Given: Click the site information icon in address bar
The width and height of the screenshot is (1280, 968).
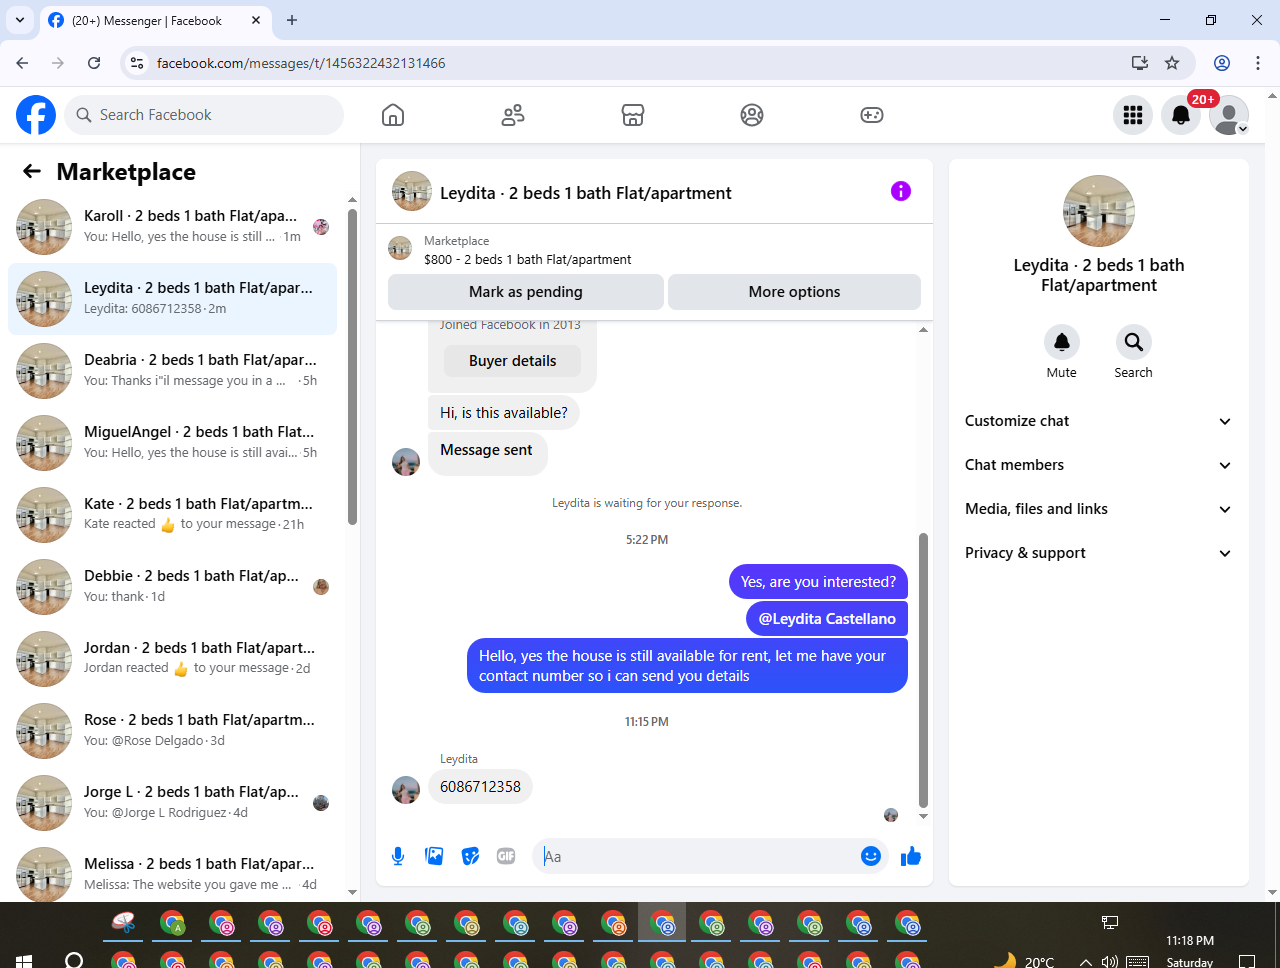Looking at the screenshot, I should pos(138,63).
